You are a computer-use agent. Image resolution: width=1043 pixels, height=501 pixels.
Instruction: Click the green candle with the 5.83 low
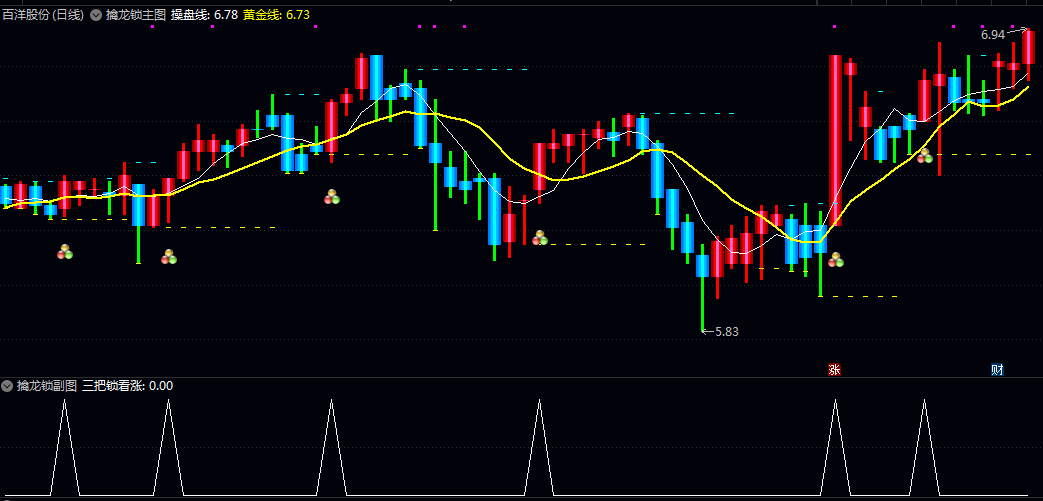point(702,287)
